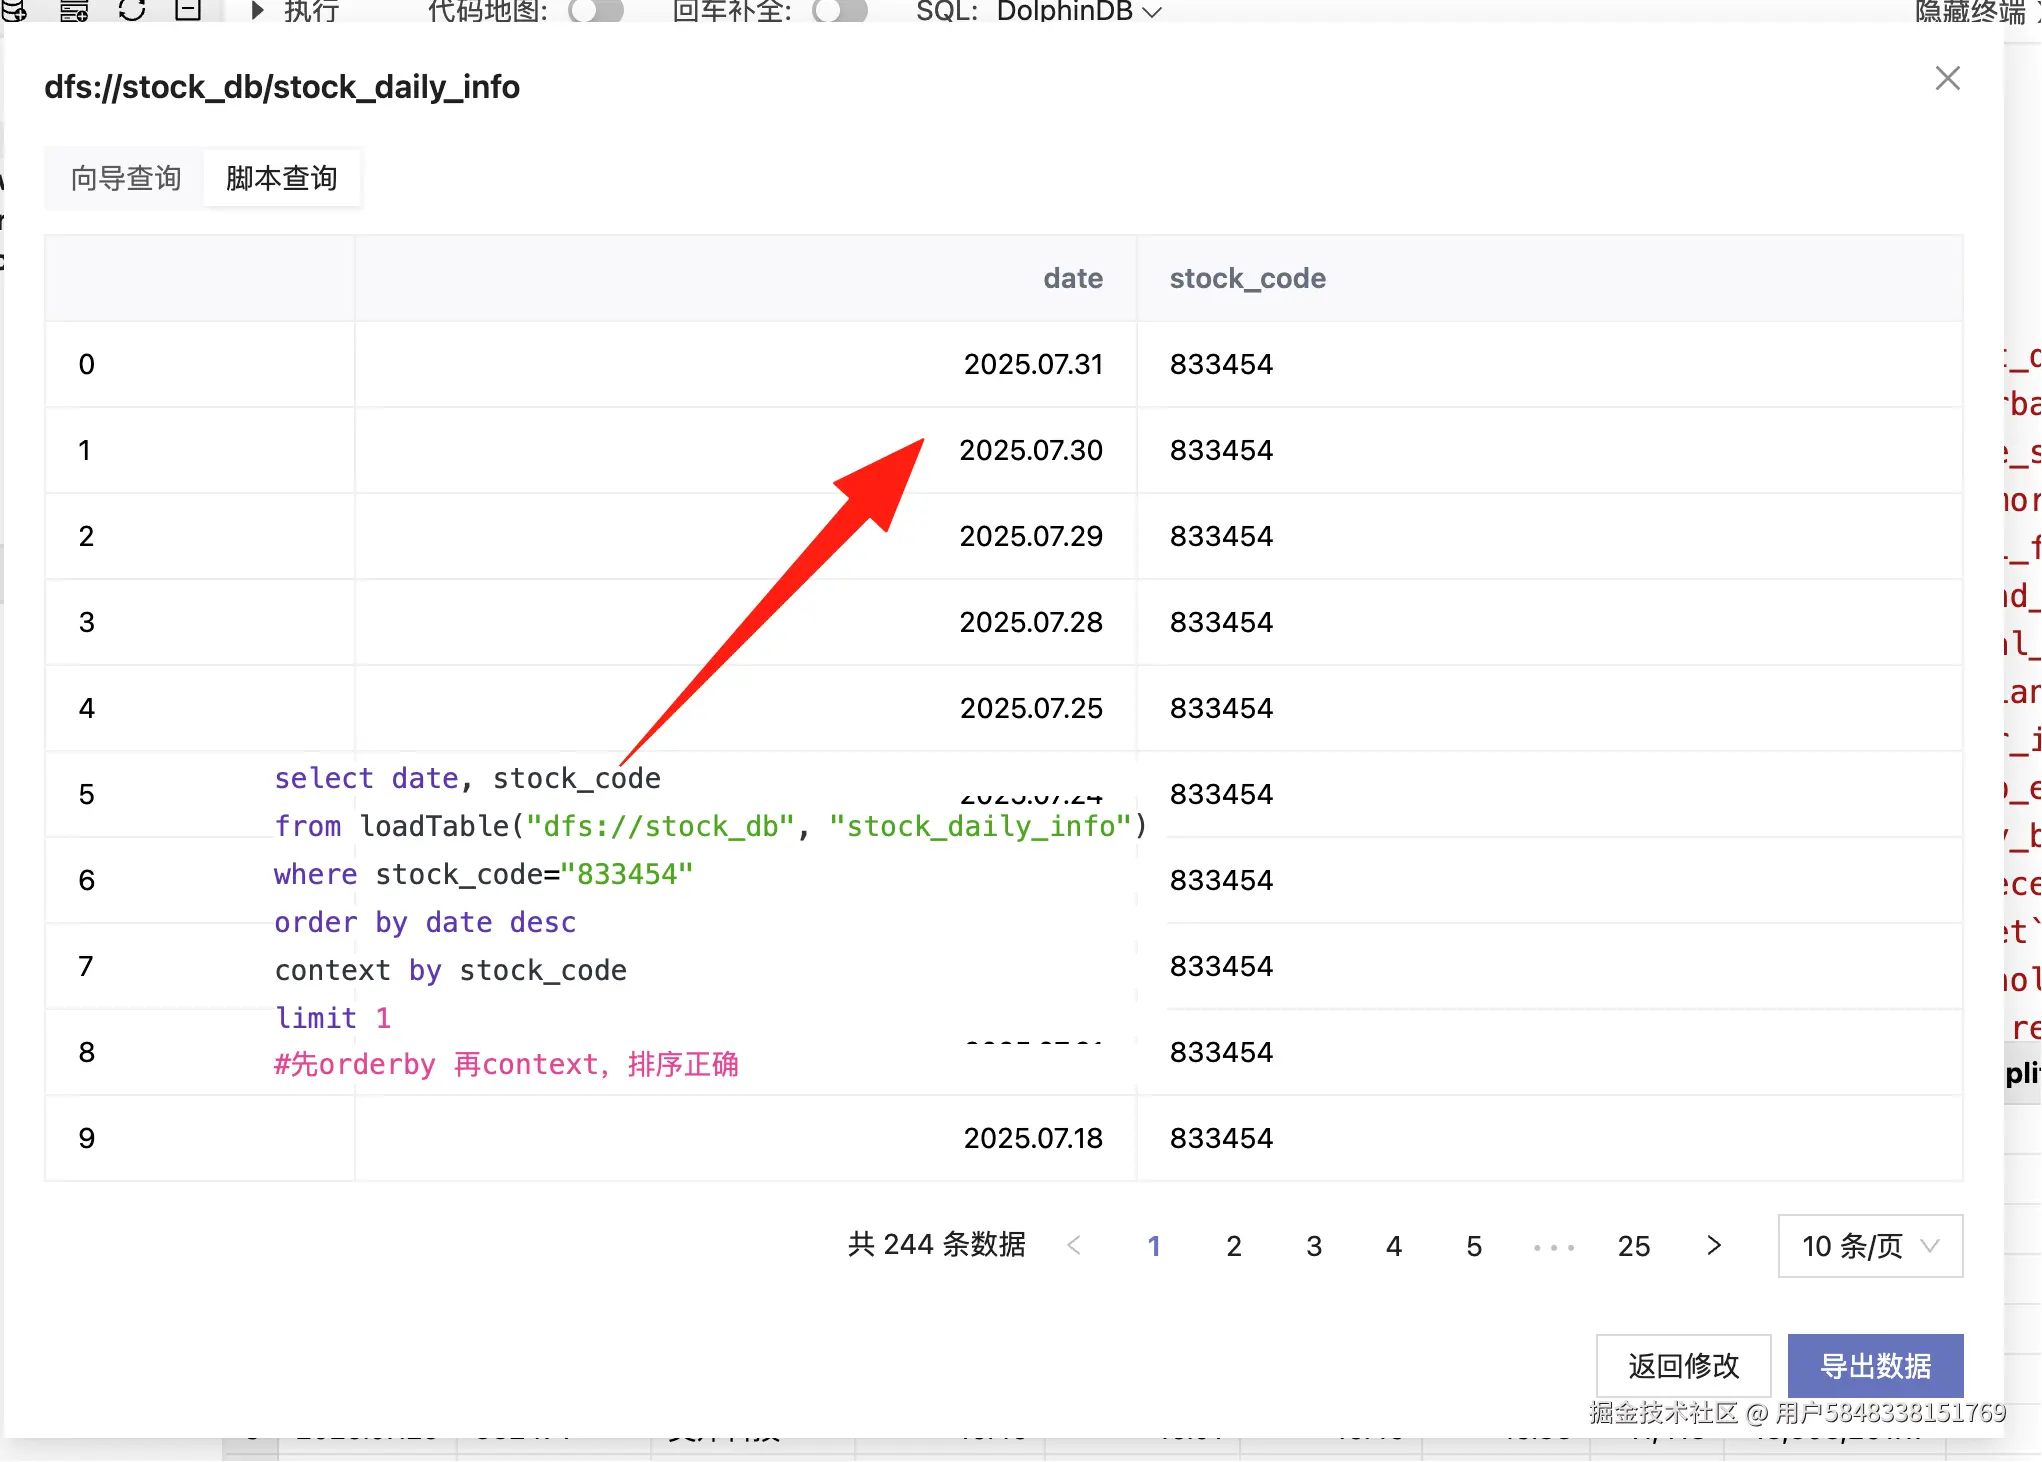Click the add table icon in toolbar
The image size is (2042, 1462).
[73, 10]
